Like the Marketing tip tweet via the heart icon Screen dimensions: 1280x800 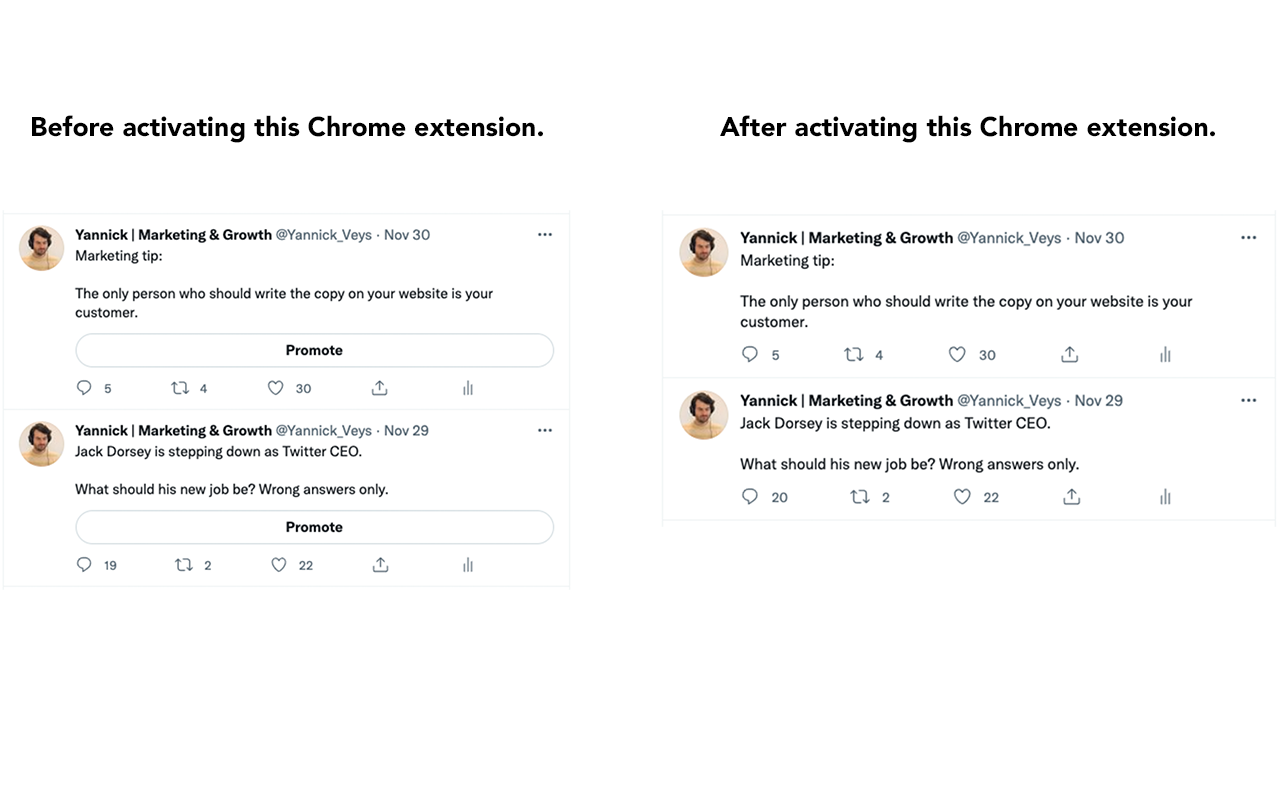pyautogui.click(x=275, y=388)
